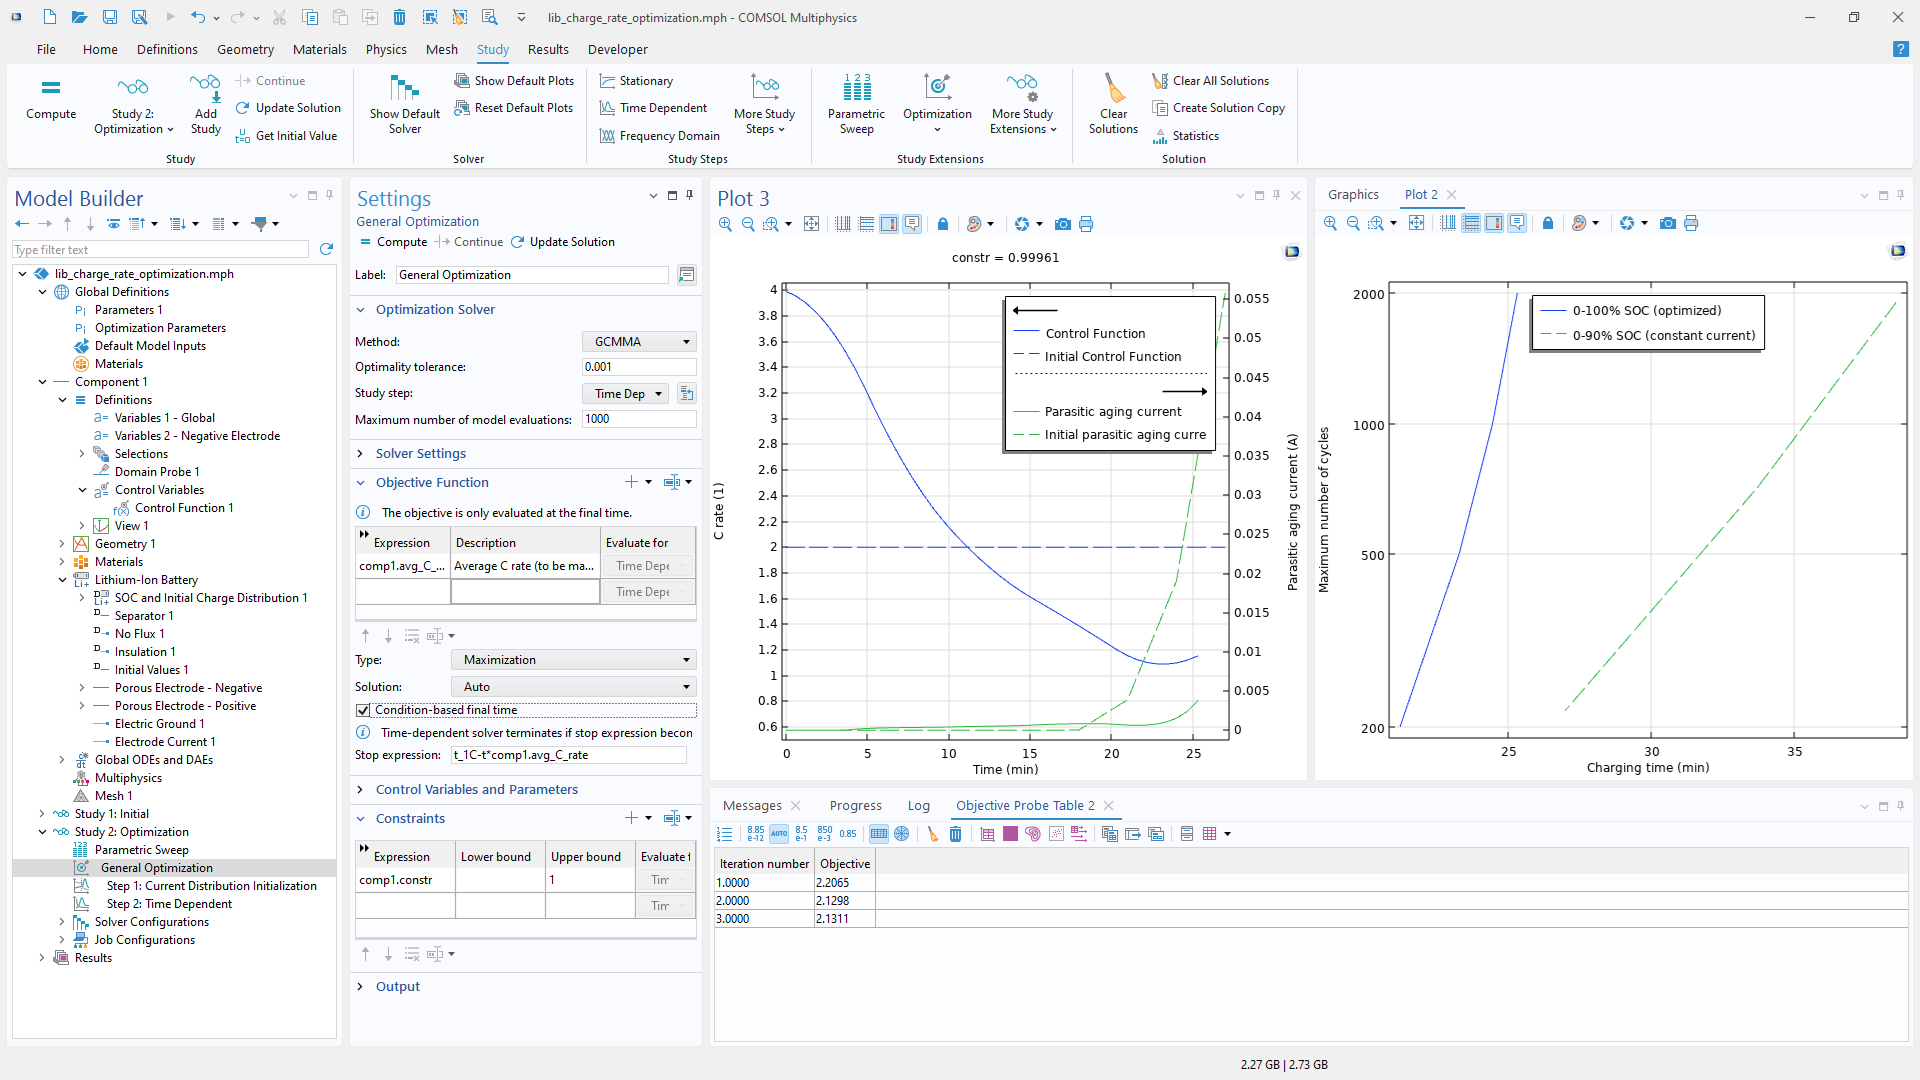Click the delete table icon in the Objective Probe Table toolbar
1920x1080 pixels.
point(955,834)
